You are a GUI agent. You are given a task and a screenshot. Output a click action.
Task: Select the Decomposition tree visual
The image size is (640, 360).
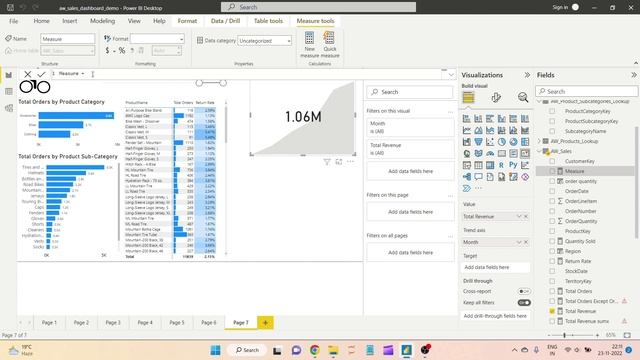point(467,177)
